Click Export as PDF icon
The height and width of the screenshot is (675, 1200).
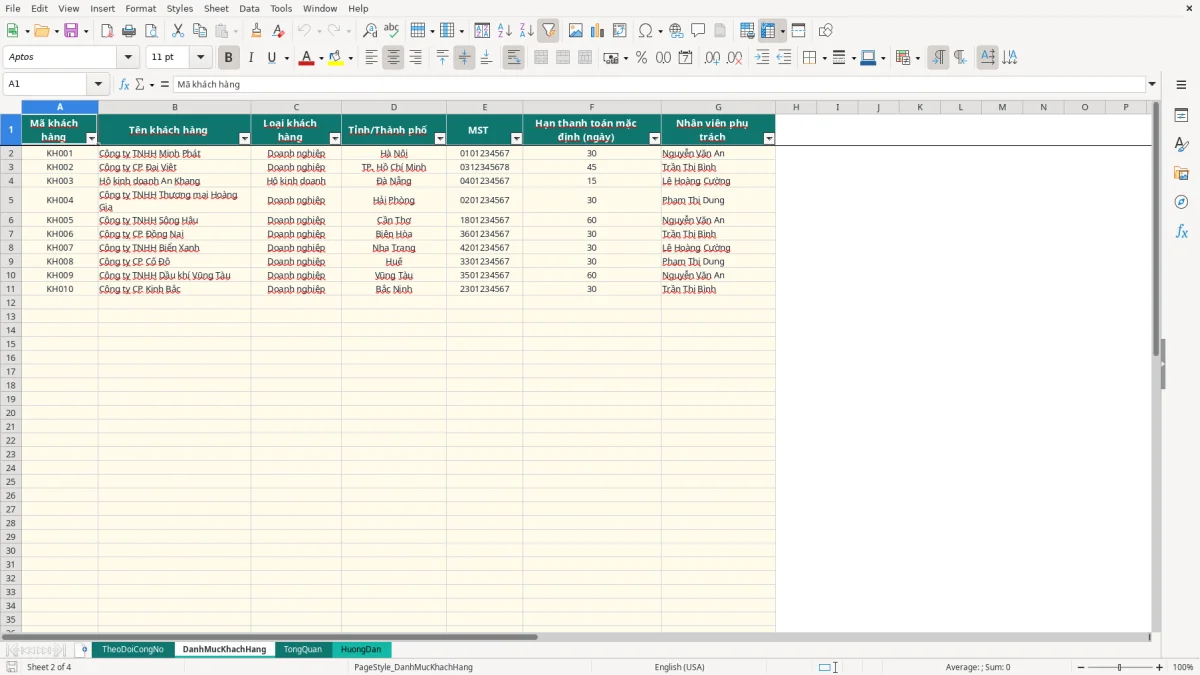[107, 31]
